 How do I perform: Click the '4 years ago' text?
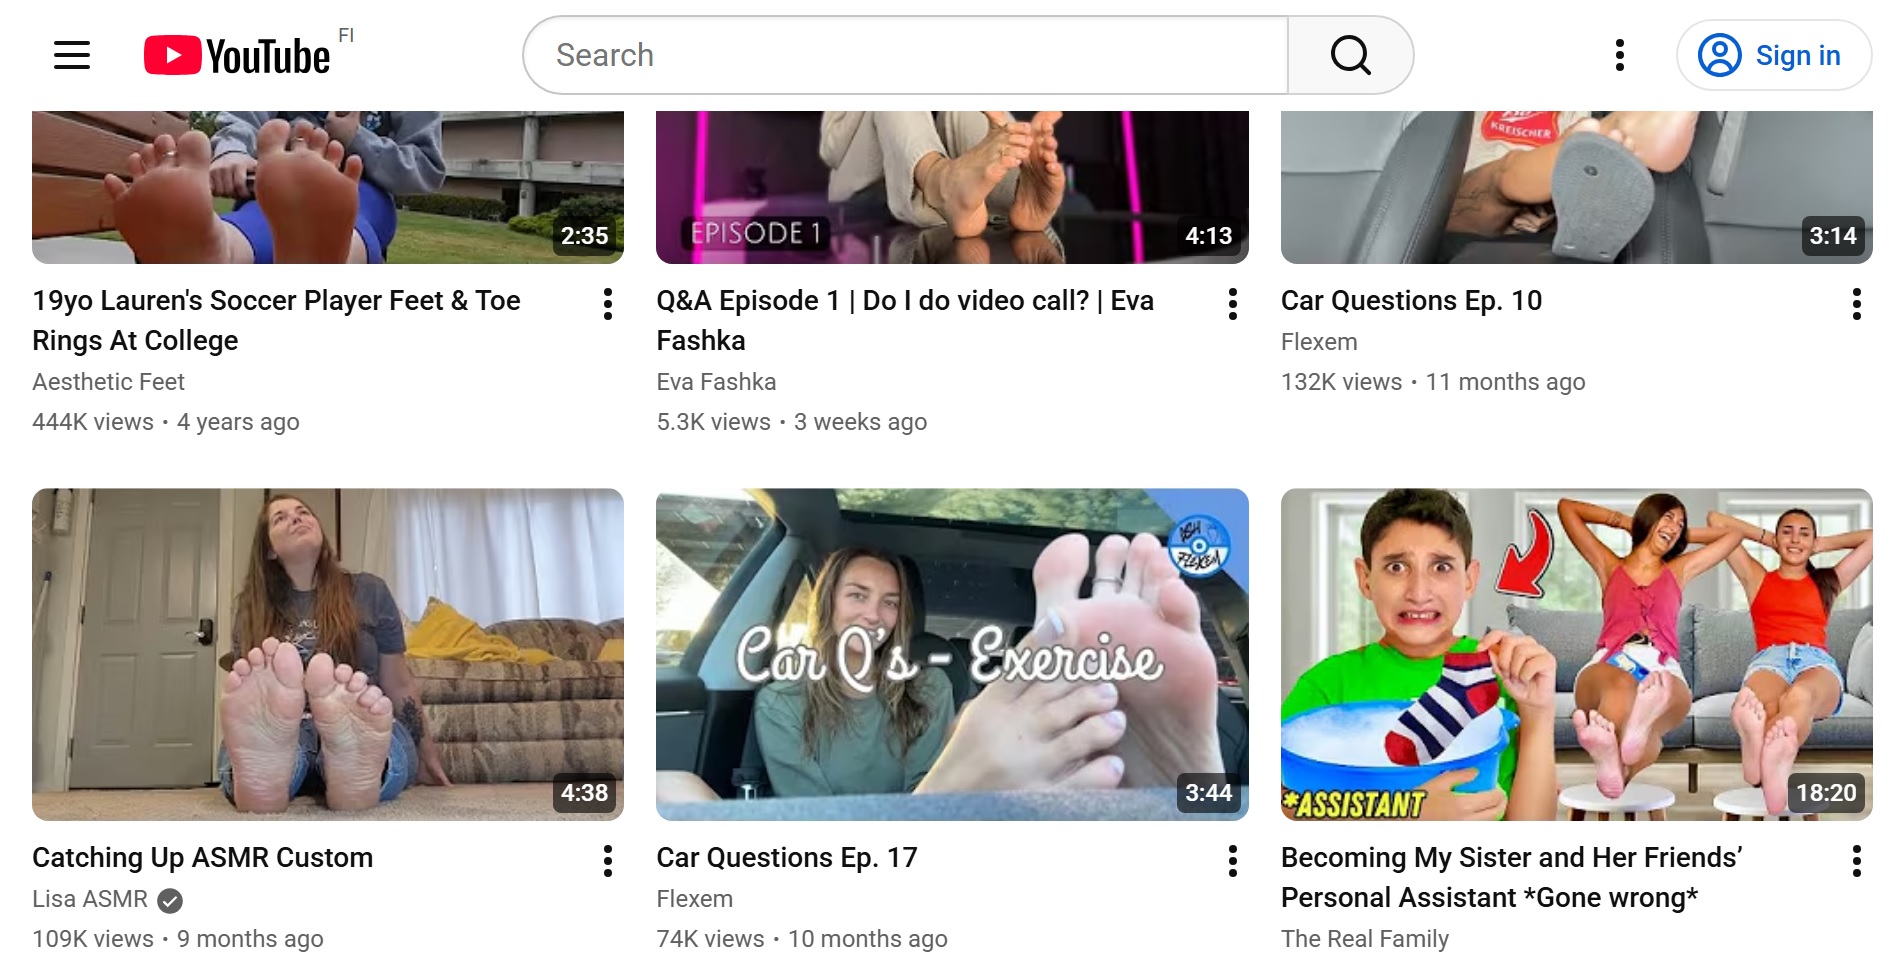pos(238,422)
